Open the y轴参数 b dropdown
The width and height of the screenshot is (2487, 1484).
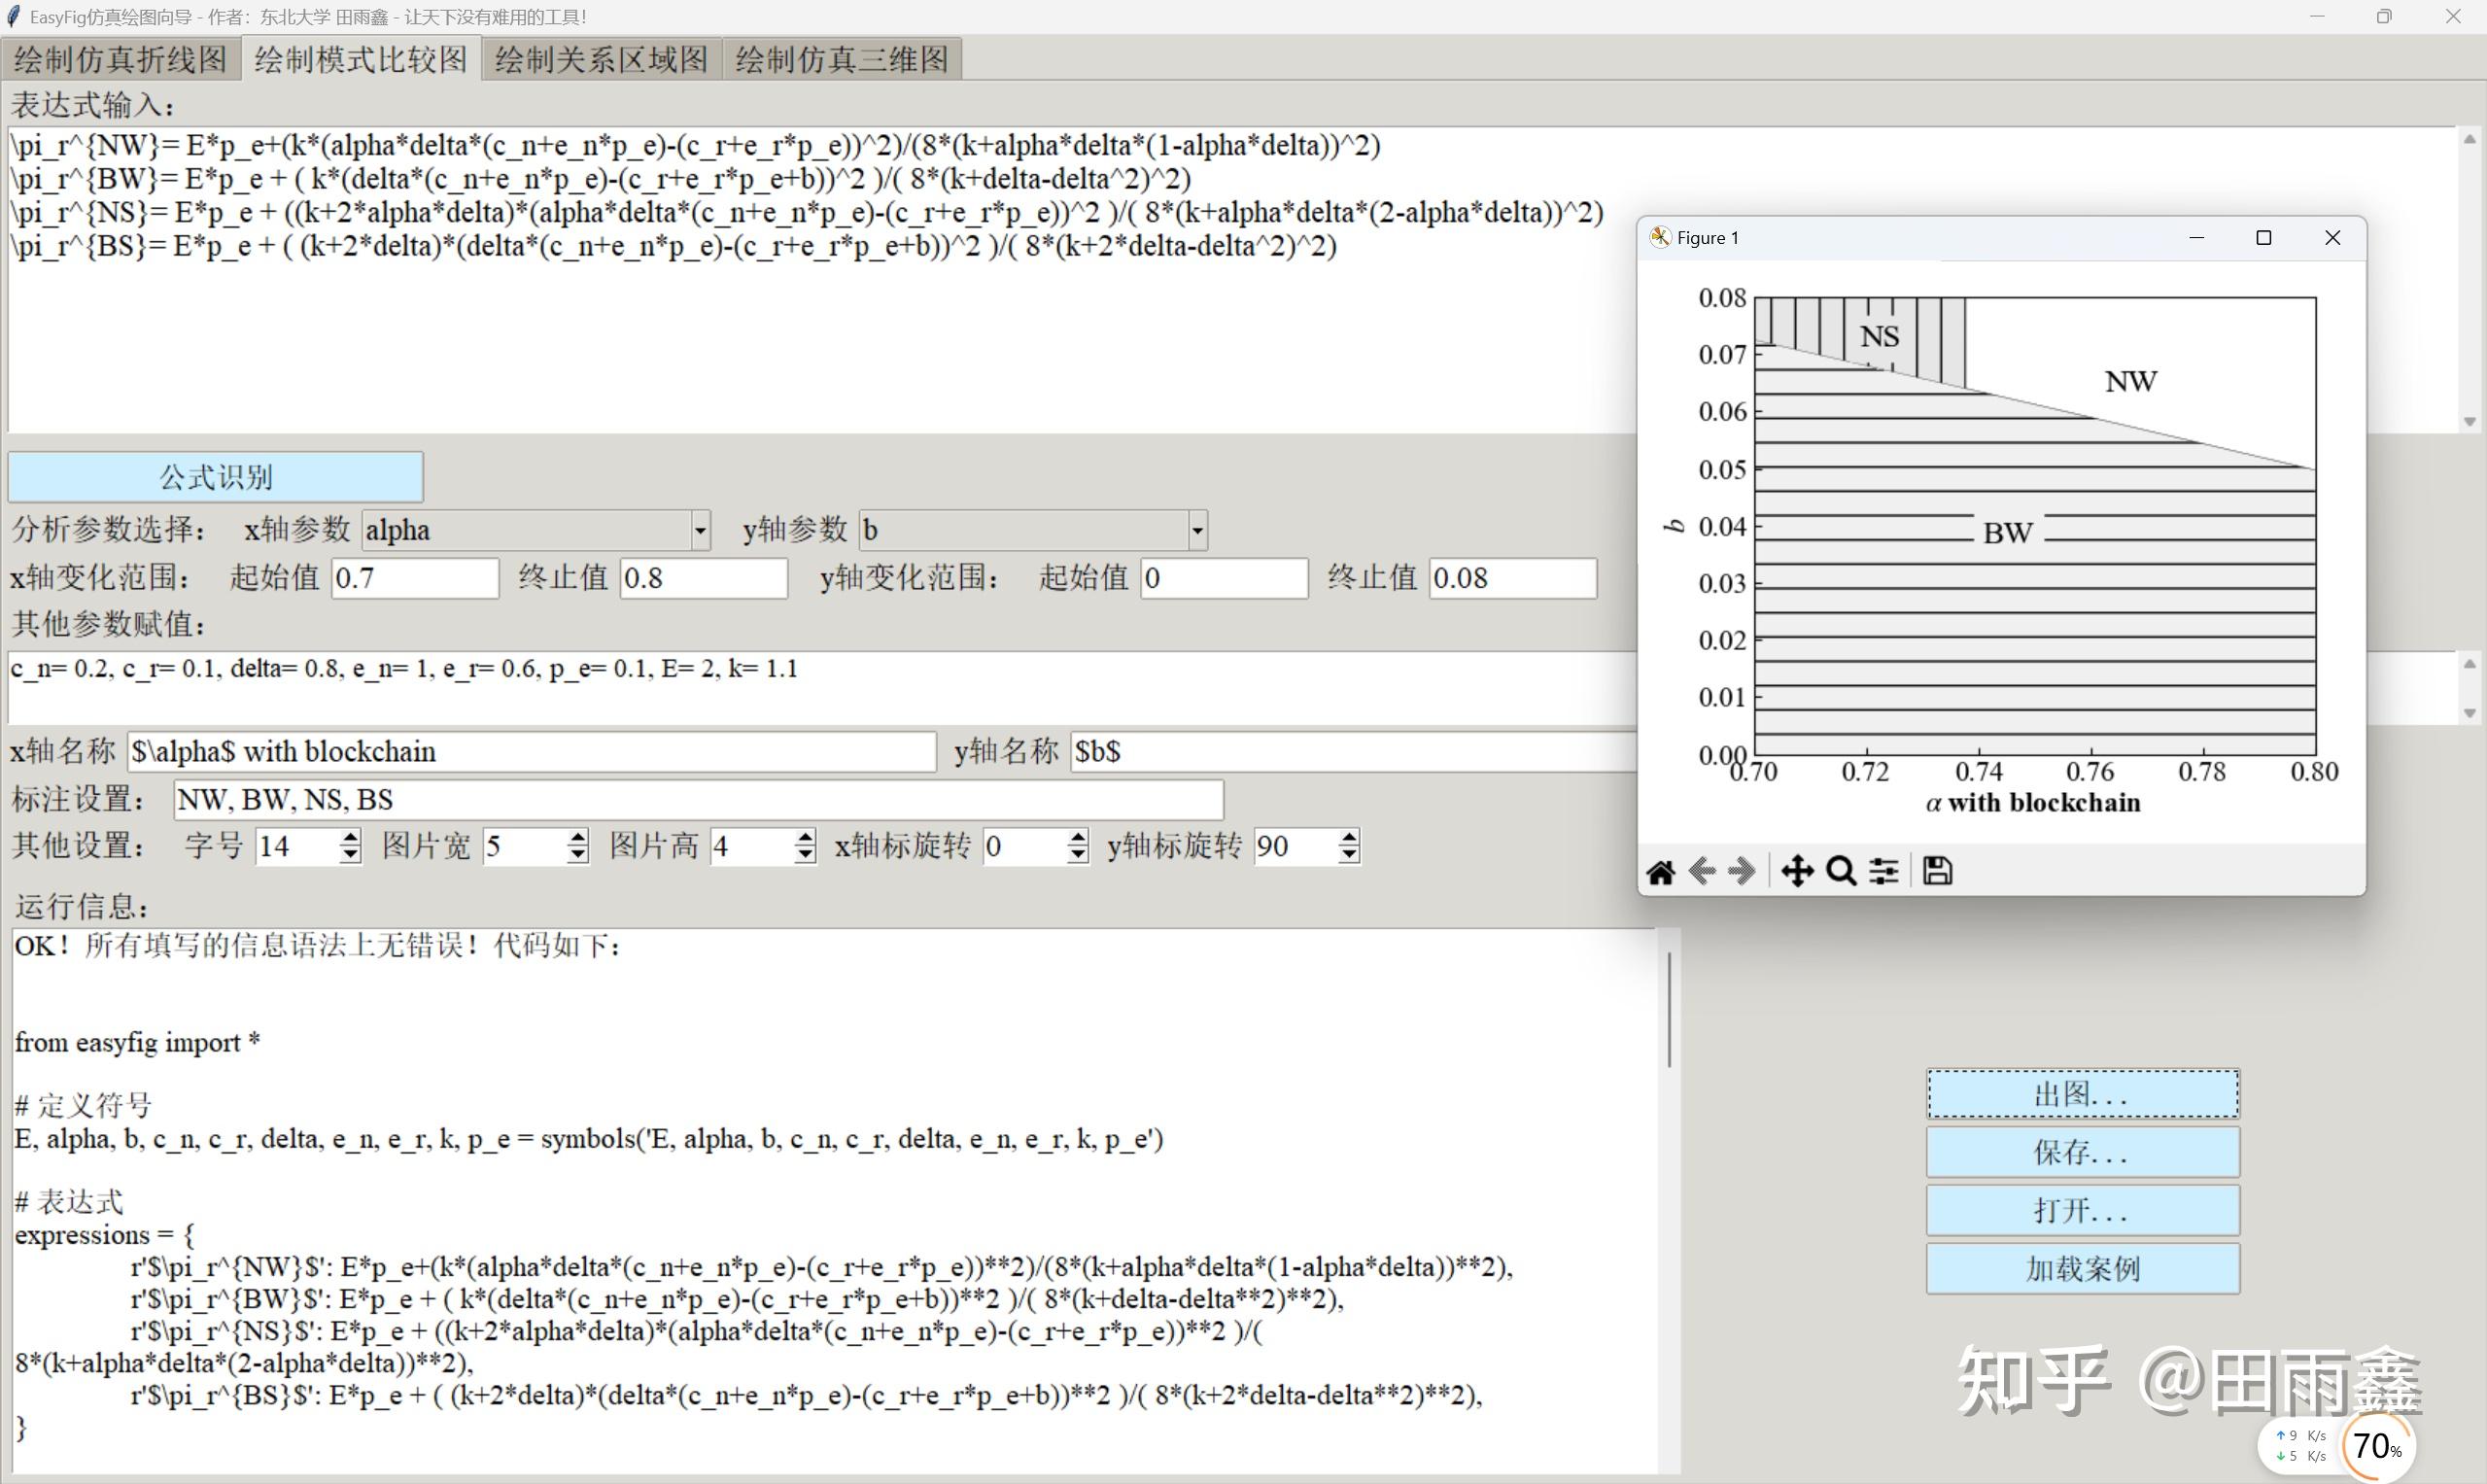(1196, 530)
